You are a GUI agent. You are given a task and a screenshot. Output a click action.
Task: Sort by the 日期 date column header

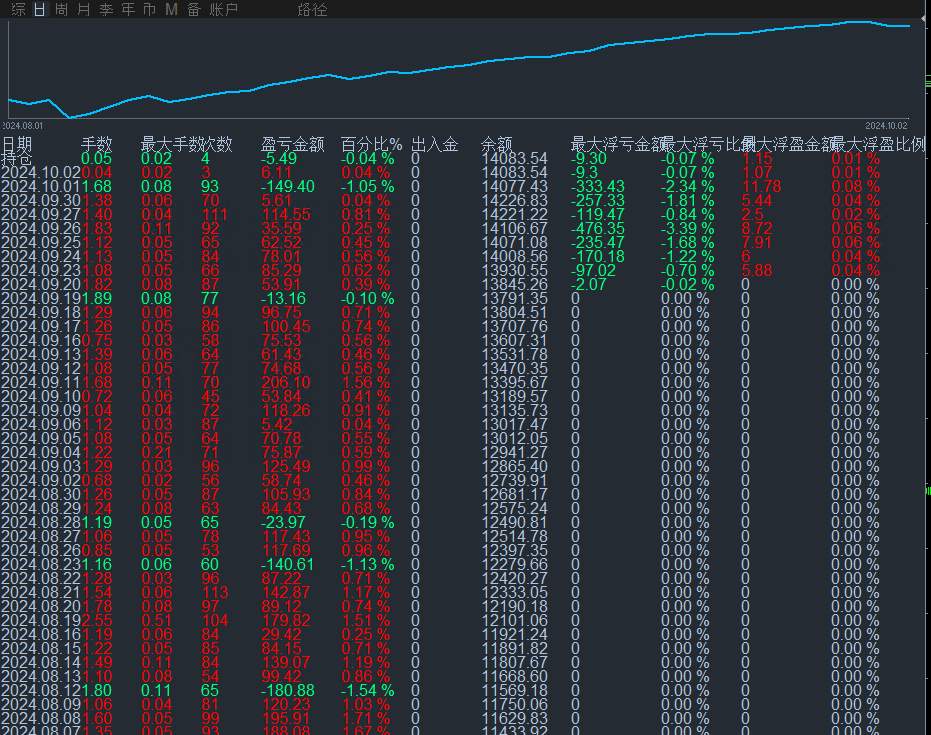[x=17, y=144]
